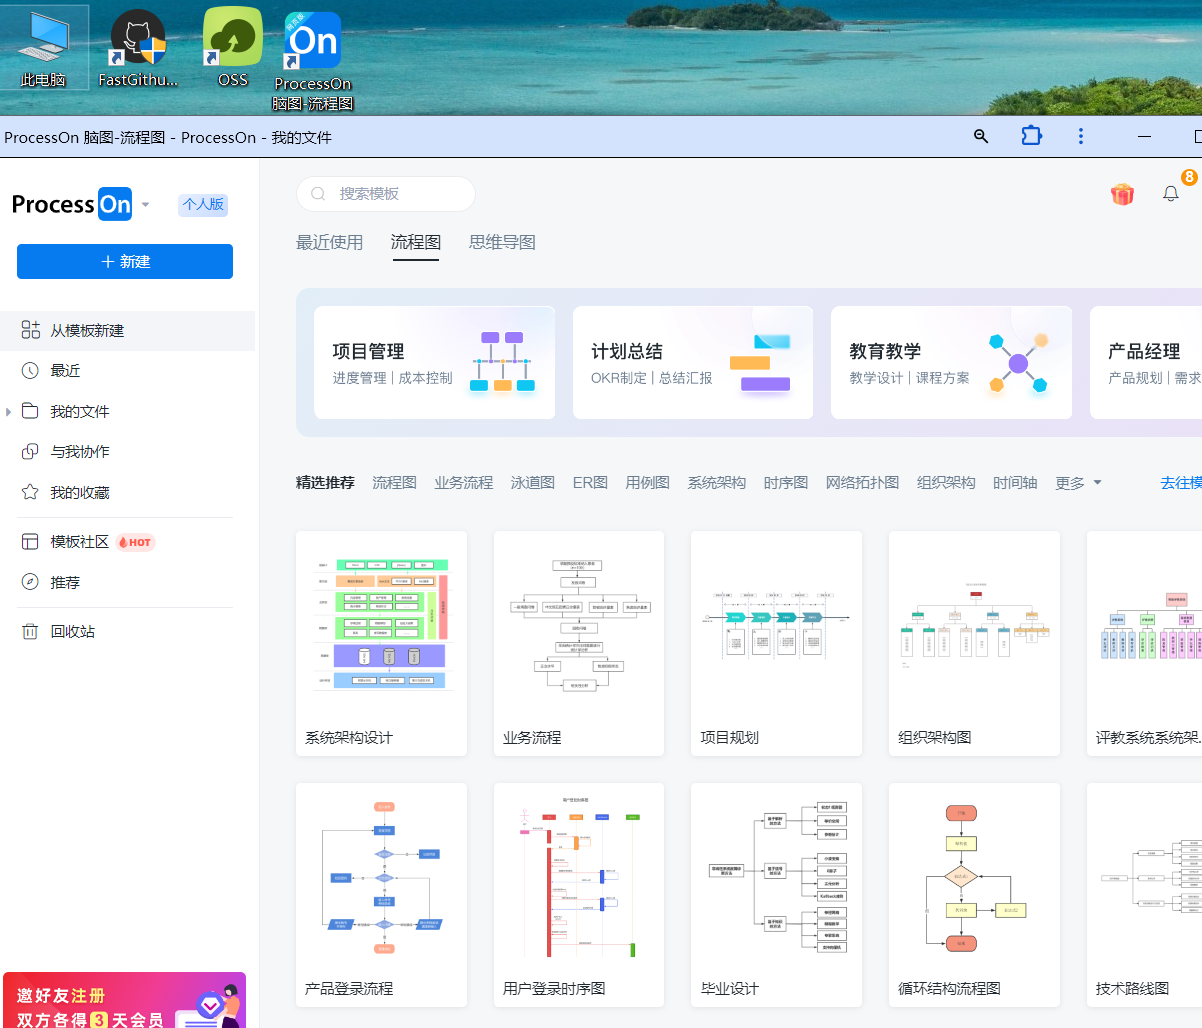Open the 此电脑 desktop icon
Image resolution: width=1202 pixels, height=1028 pixels.
pyautogui.click(x=44, y=48)
